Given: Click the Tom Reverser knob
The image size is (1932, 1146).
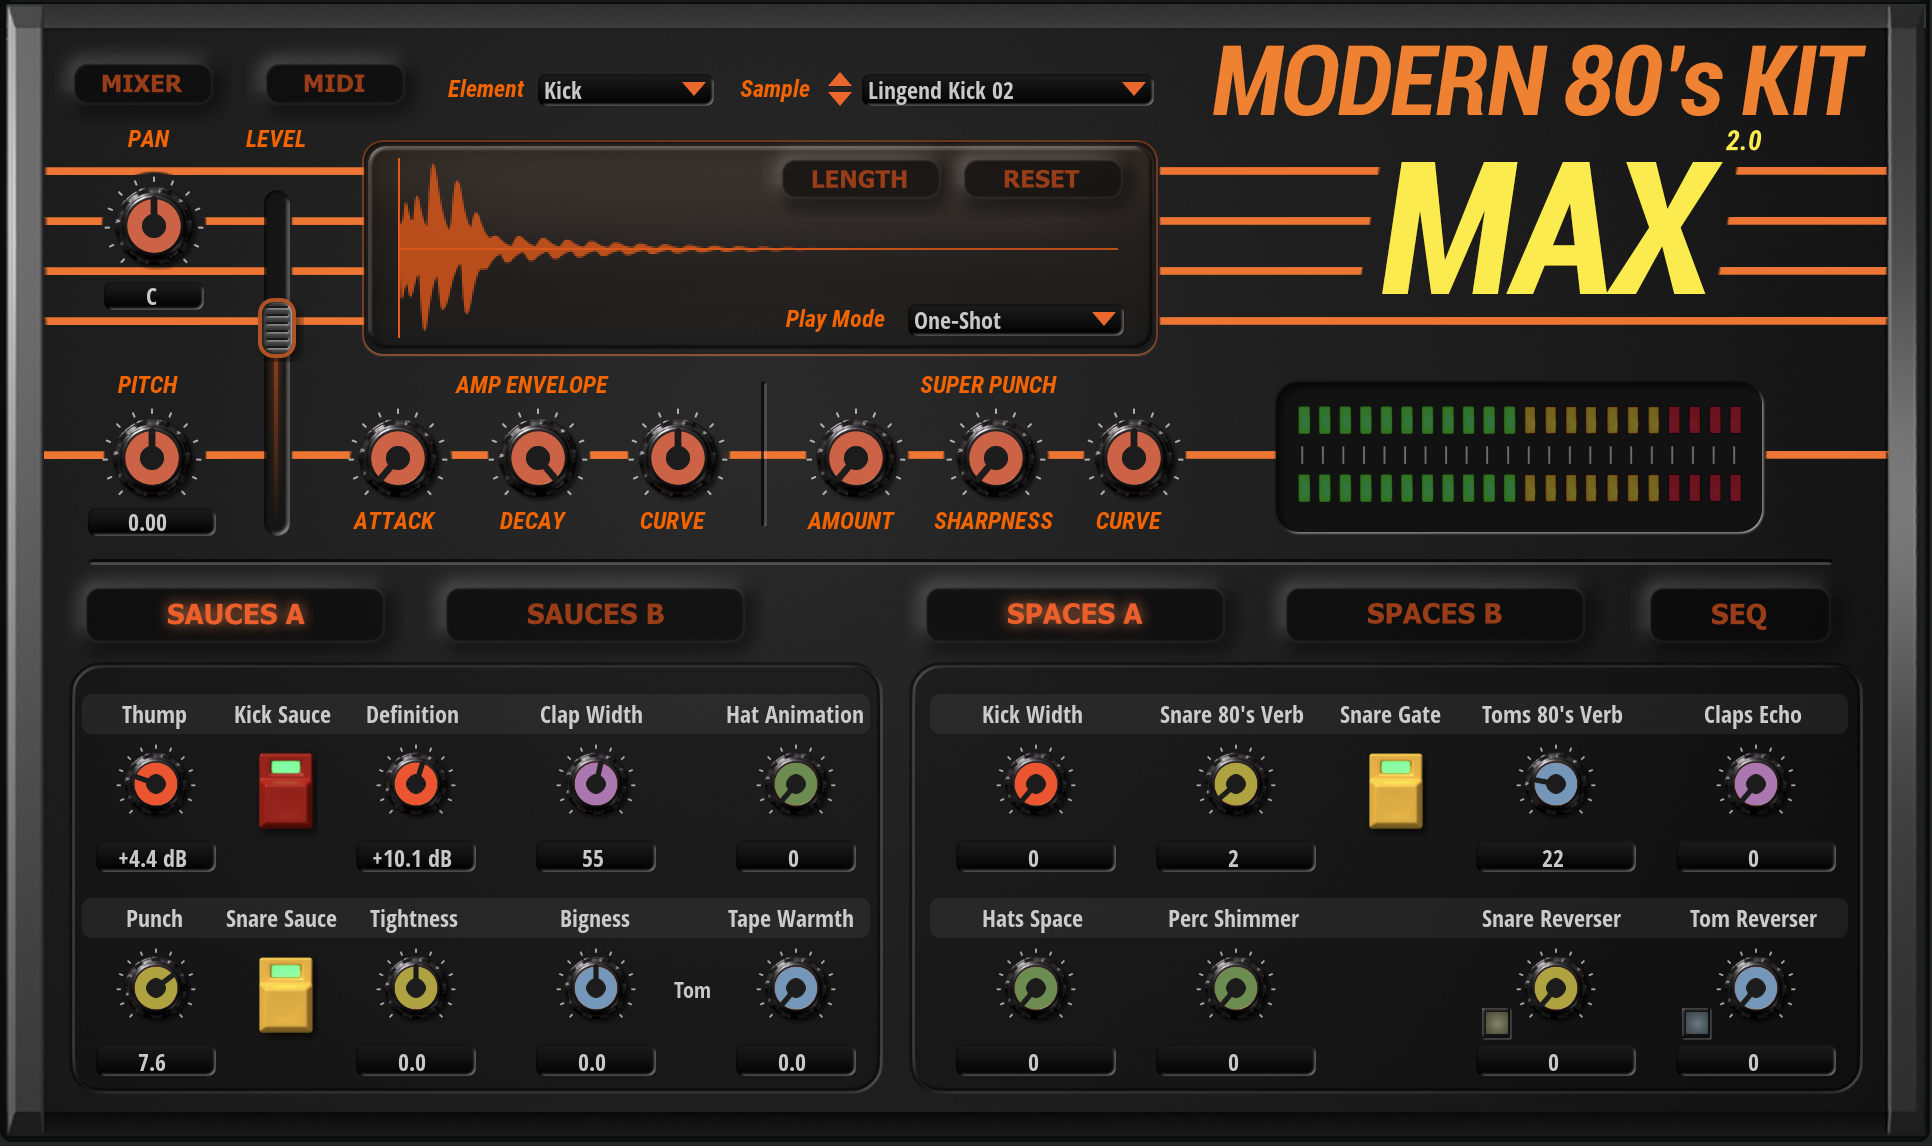Looking at the screenshot, I should pos(1756,988).
